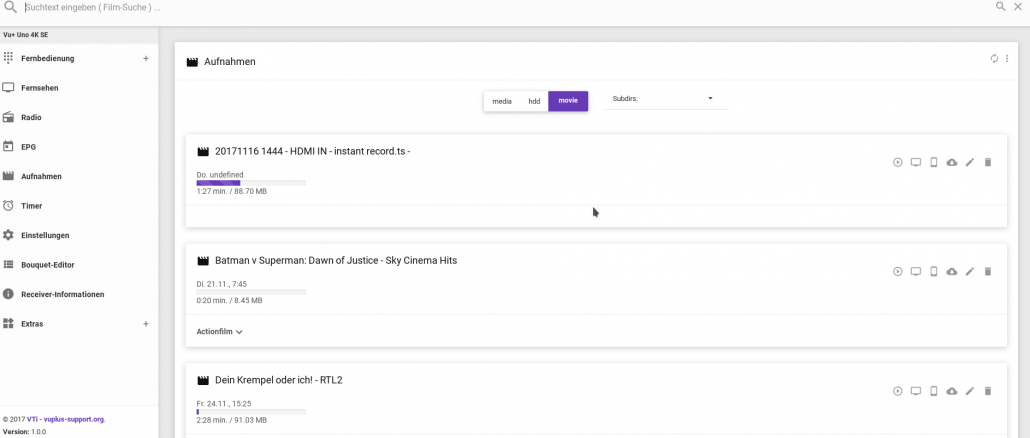Delete the Batman v Superman recording
This screenshot has height=438, width=1030.
(x=987, y=271)
